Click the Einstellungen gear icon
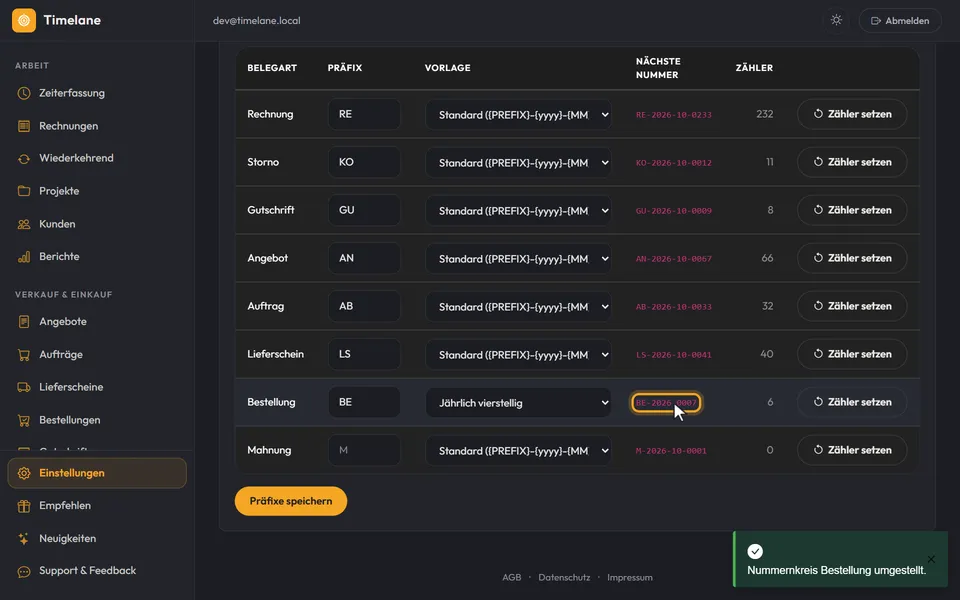The width and height of the screenshot is (960, 600). tap(24, 473)
